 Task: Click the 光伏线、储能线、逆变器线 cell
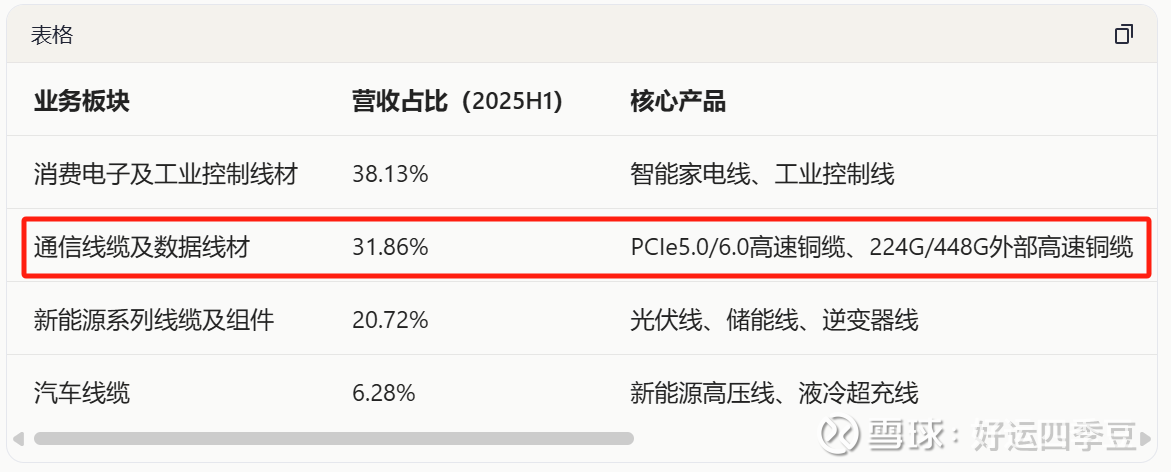pos(774,320)
